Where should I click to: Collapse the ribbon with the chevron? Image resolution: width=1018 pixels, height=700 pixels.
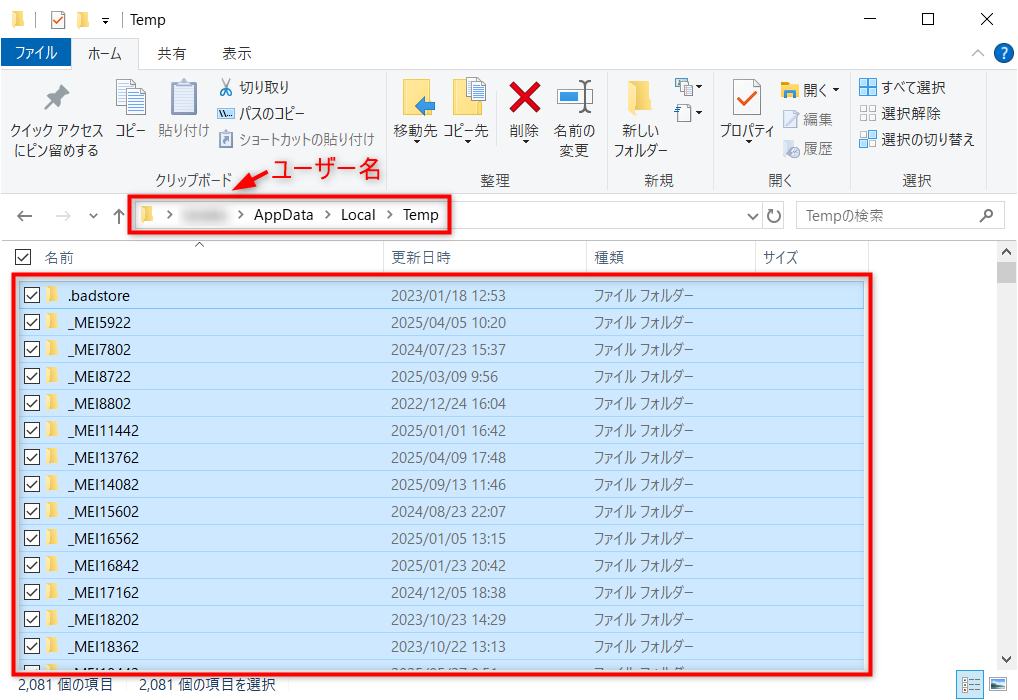coord(977,53)
